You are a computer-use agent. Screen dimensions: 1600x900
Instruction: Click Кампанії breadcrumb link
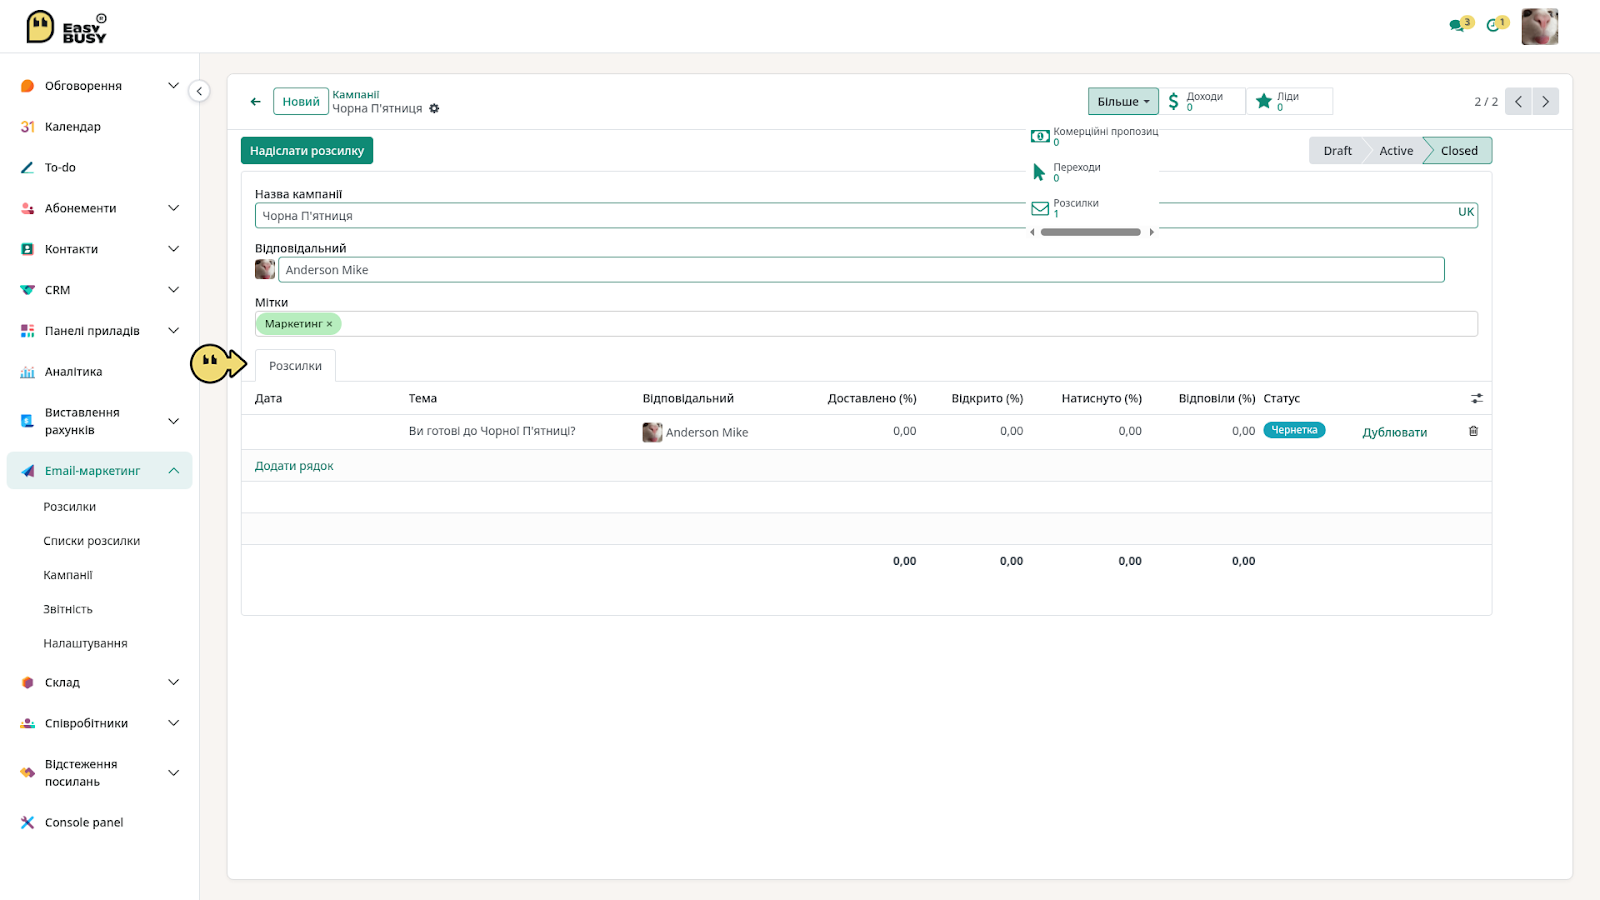[356, 95]
